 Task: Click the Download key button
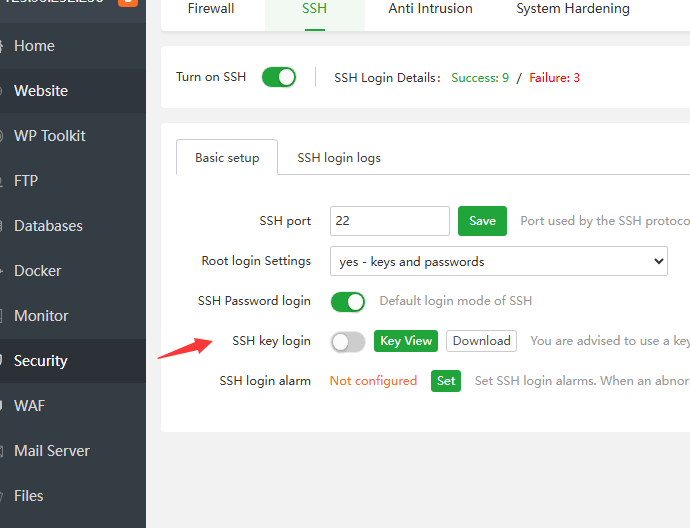click(481, 341)
